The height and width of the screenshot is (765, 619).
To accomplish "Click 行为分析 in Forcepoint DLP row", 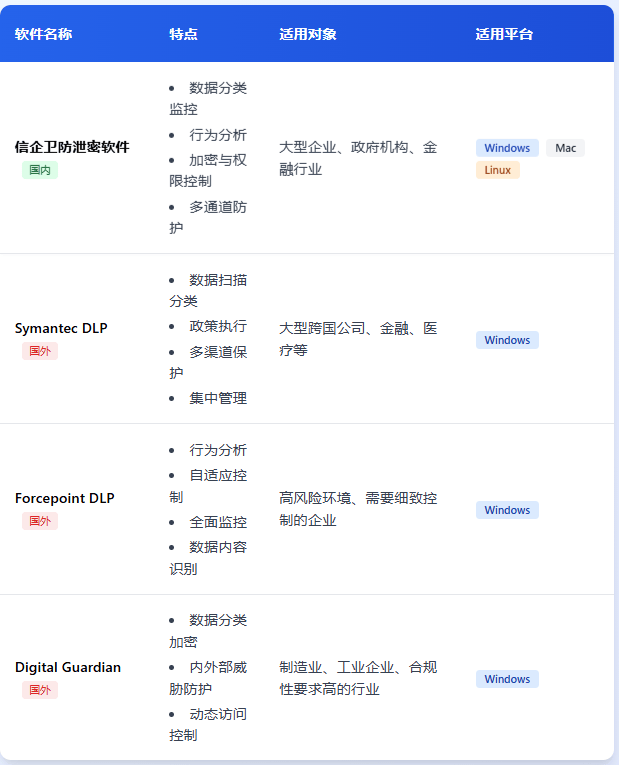I will pos(208,450).
